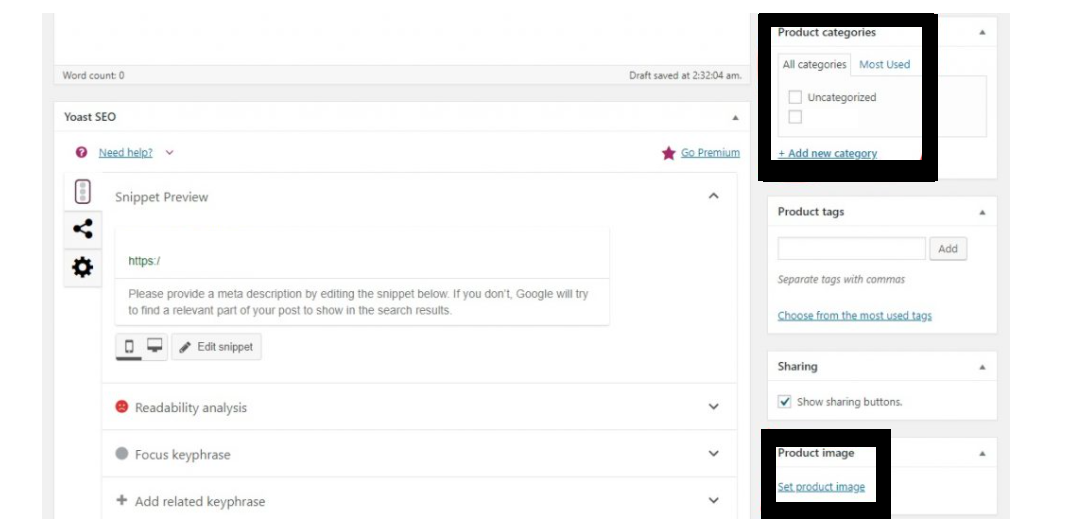Screen dimensions: 1077x519
Task: Open the Need help dropdown arrow
Action: click(x=170, y=152)
